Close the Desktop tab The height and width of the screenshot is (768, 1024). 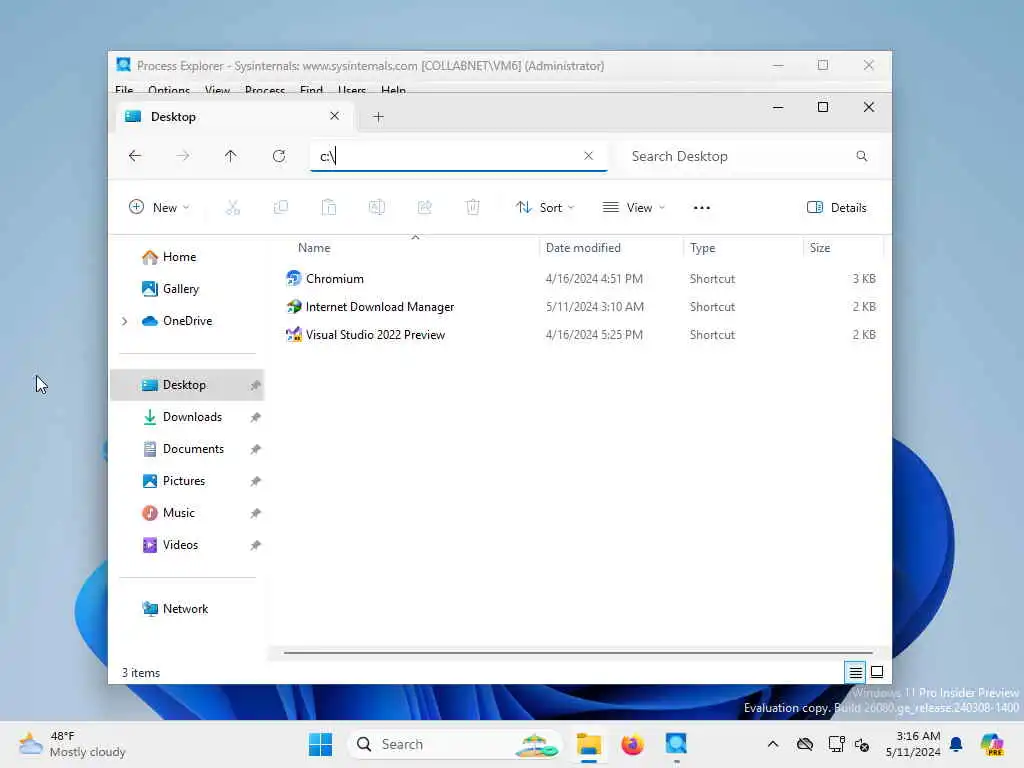[x=334, y=116]
